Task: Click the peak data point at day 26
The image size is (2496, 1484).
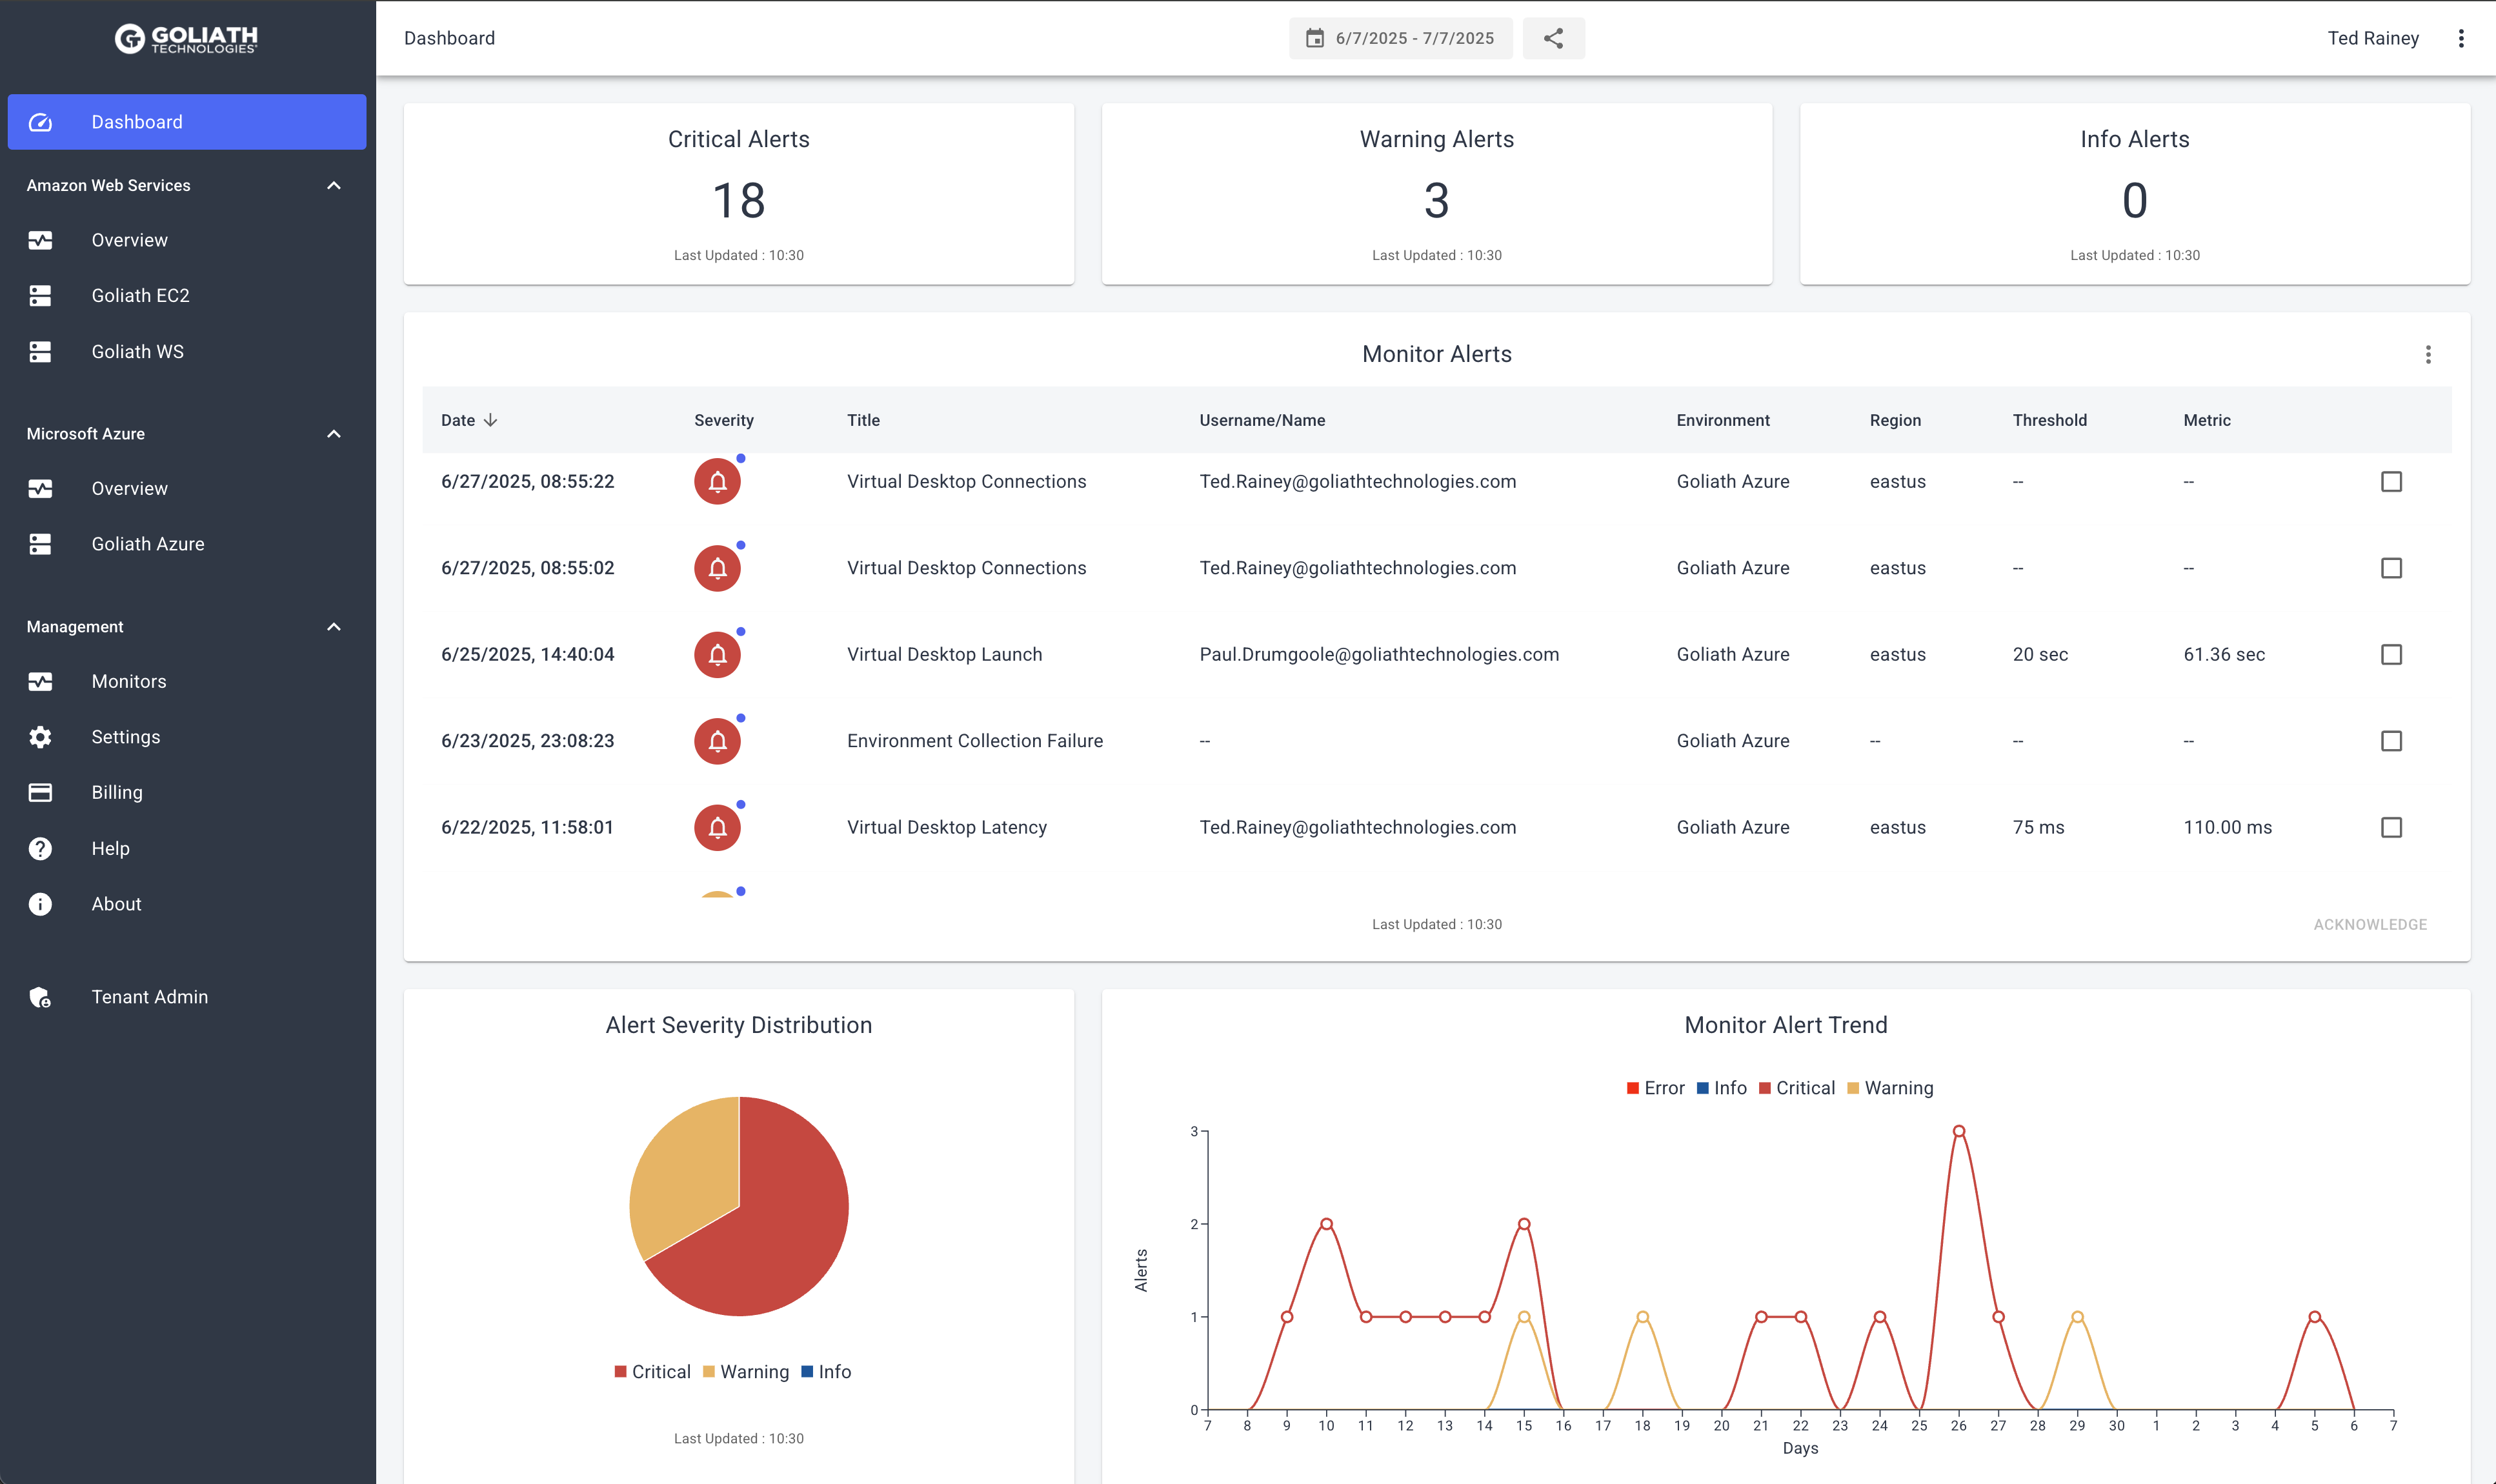Action: coord(1959,1132)
